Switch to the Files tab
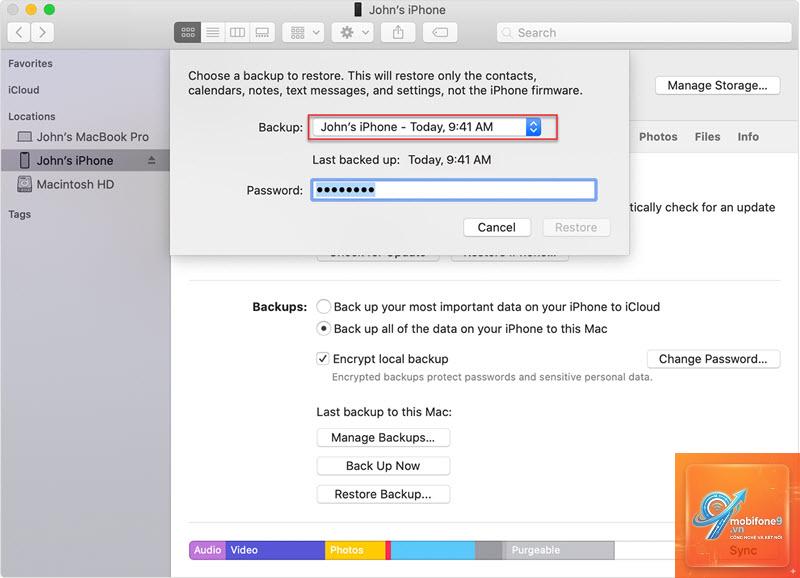 pyautogui.click(x=707, y=137)
